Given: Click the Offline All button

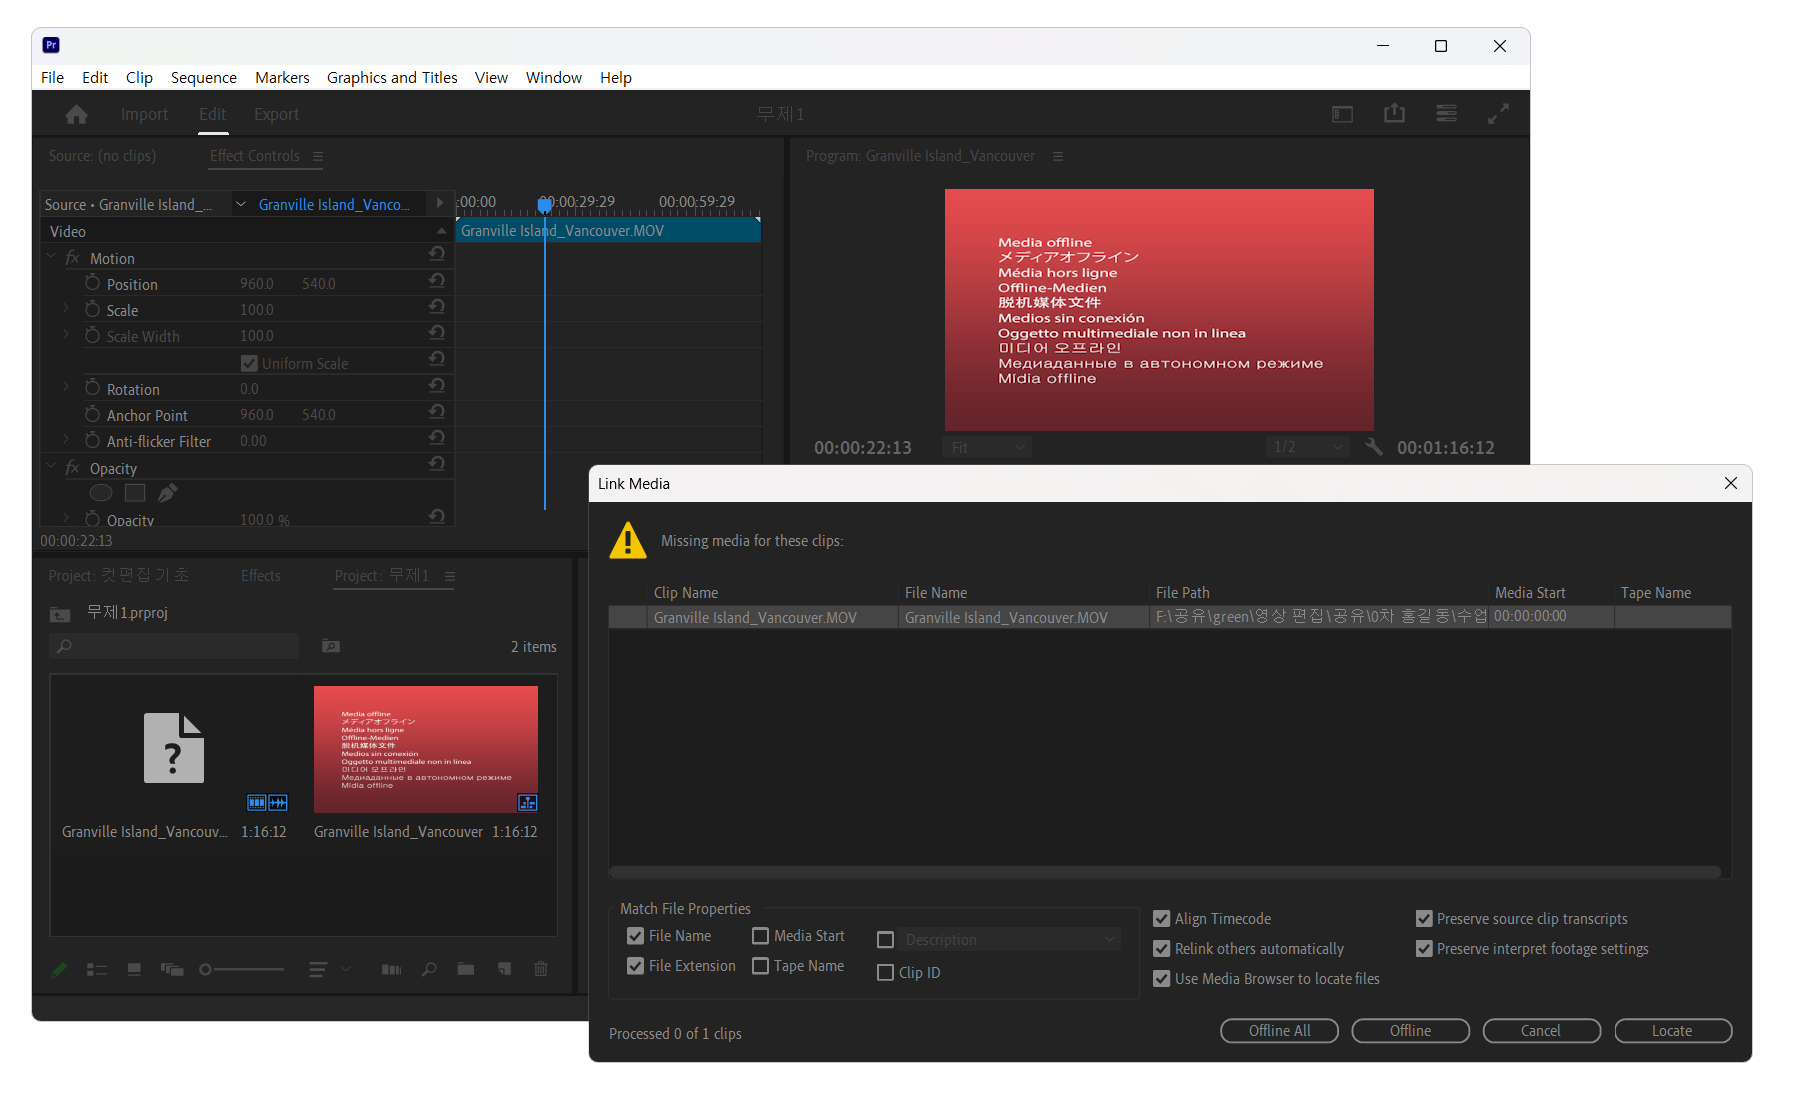Looking at the screenshot, I should click(x=1279, y=1031).
